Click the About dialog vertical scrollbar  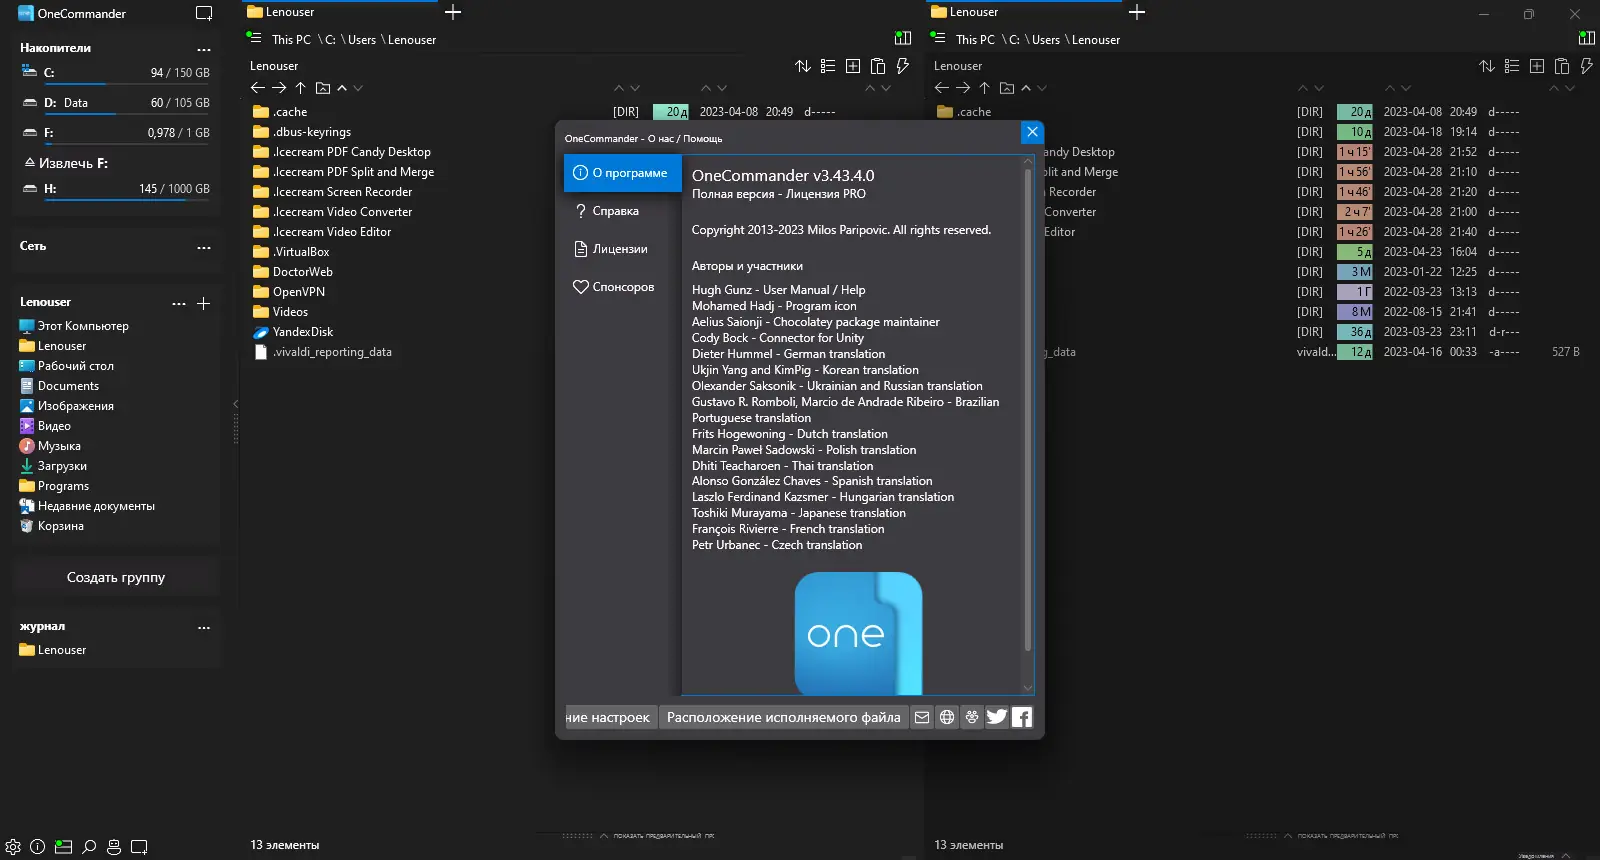(1027, 410)
